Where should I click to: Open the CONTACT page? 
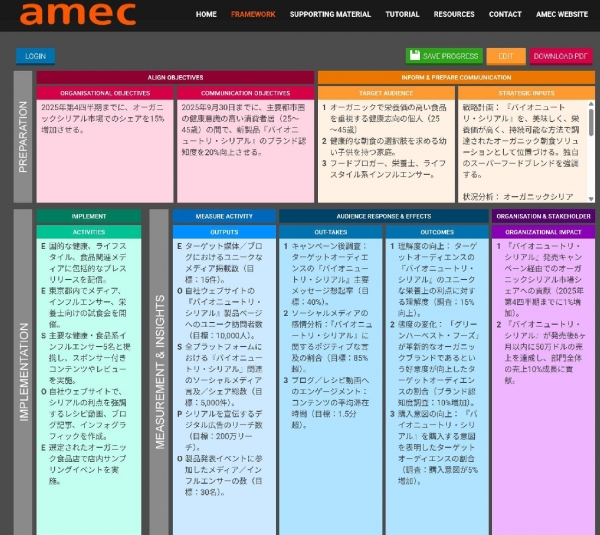(x=505, y=14)
